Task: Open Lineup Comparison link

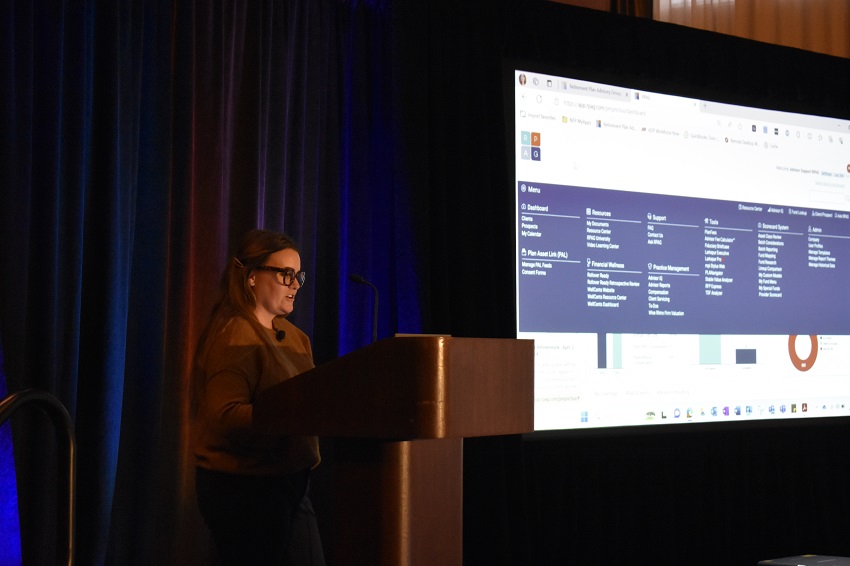Action: tap(770, 269)
